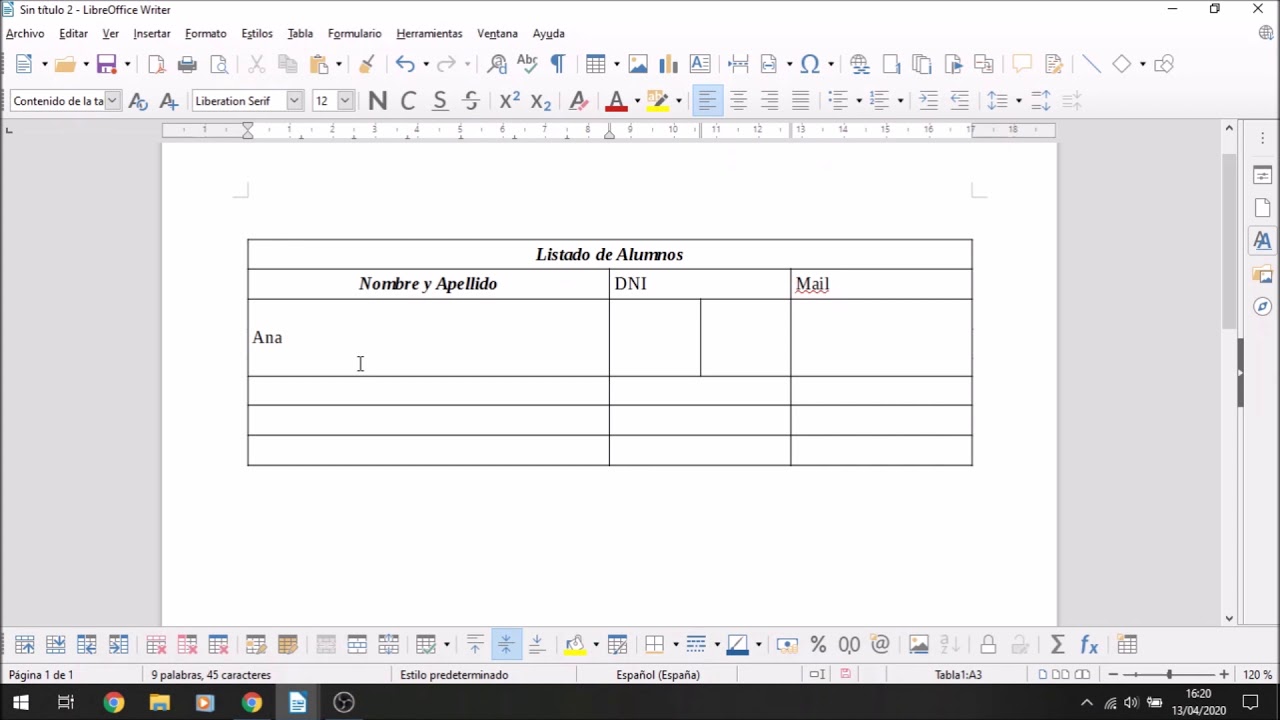Click 120 % zoom level
This screenshot has height=720, width=1280.
point(1257,675)
